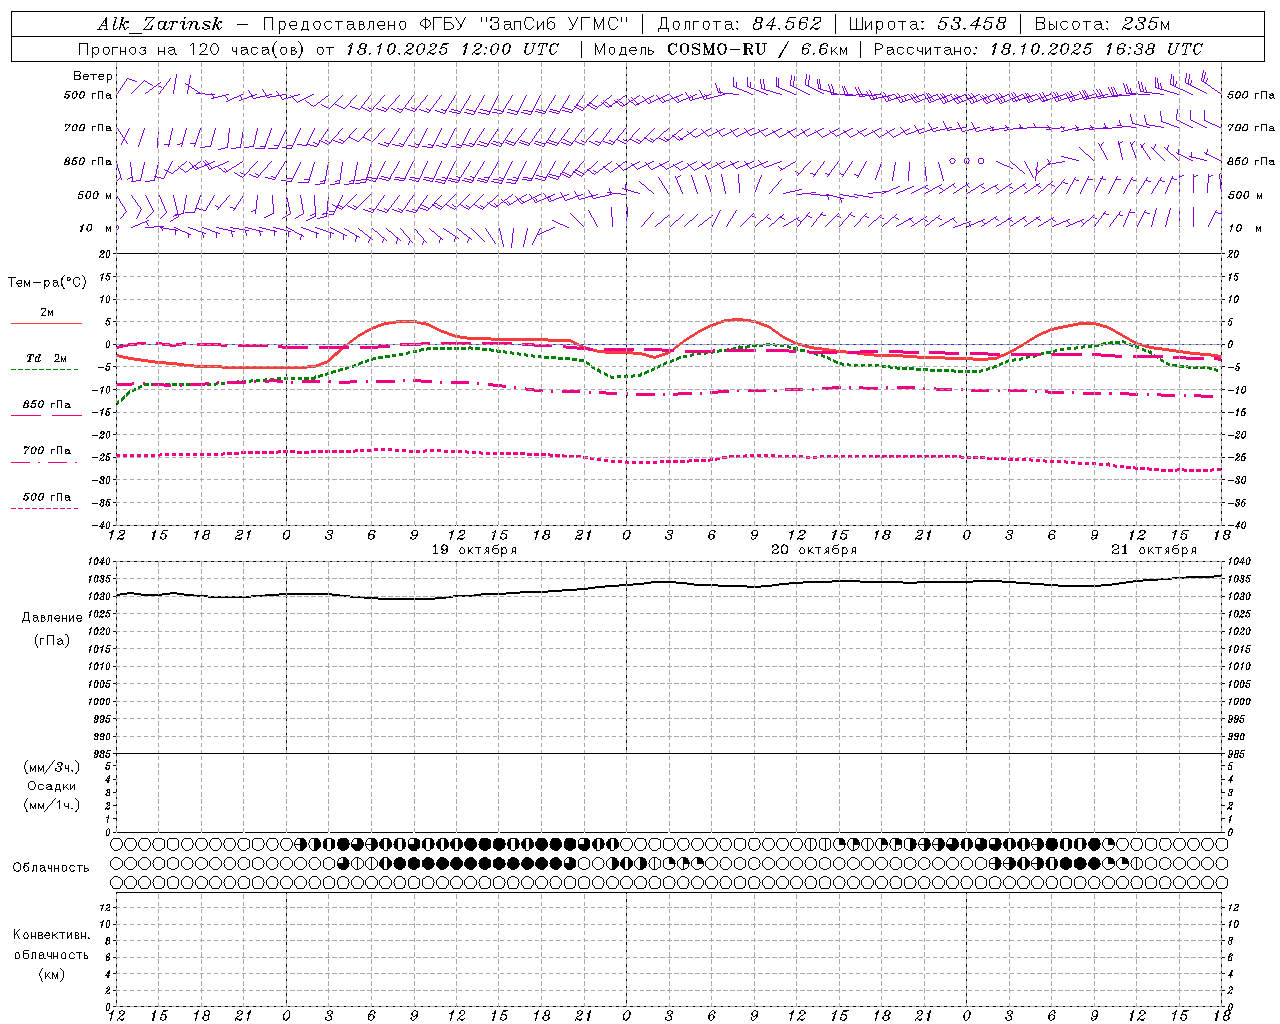This screenshot has height=1024, width=1280.
Task: Click the "Модель COSMO-RU / 6.6км" text
Action: coord(720,49)
